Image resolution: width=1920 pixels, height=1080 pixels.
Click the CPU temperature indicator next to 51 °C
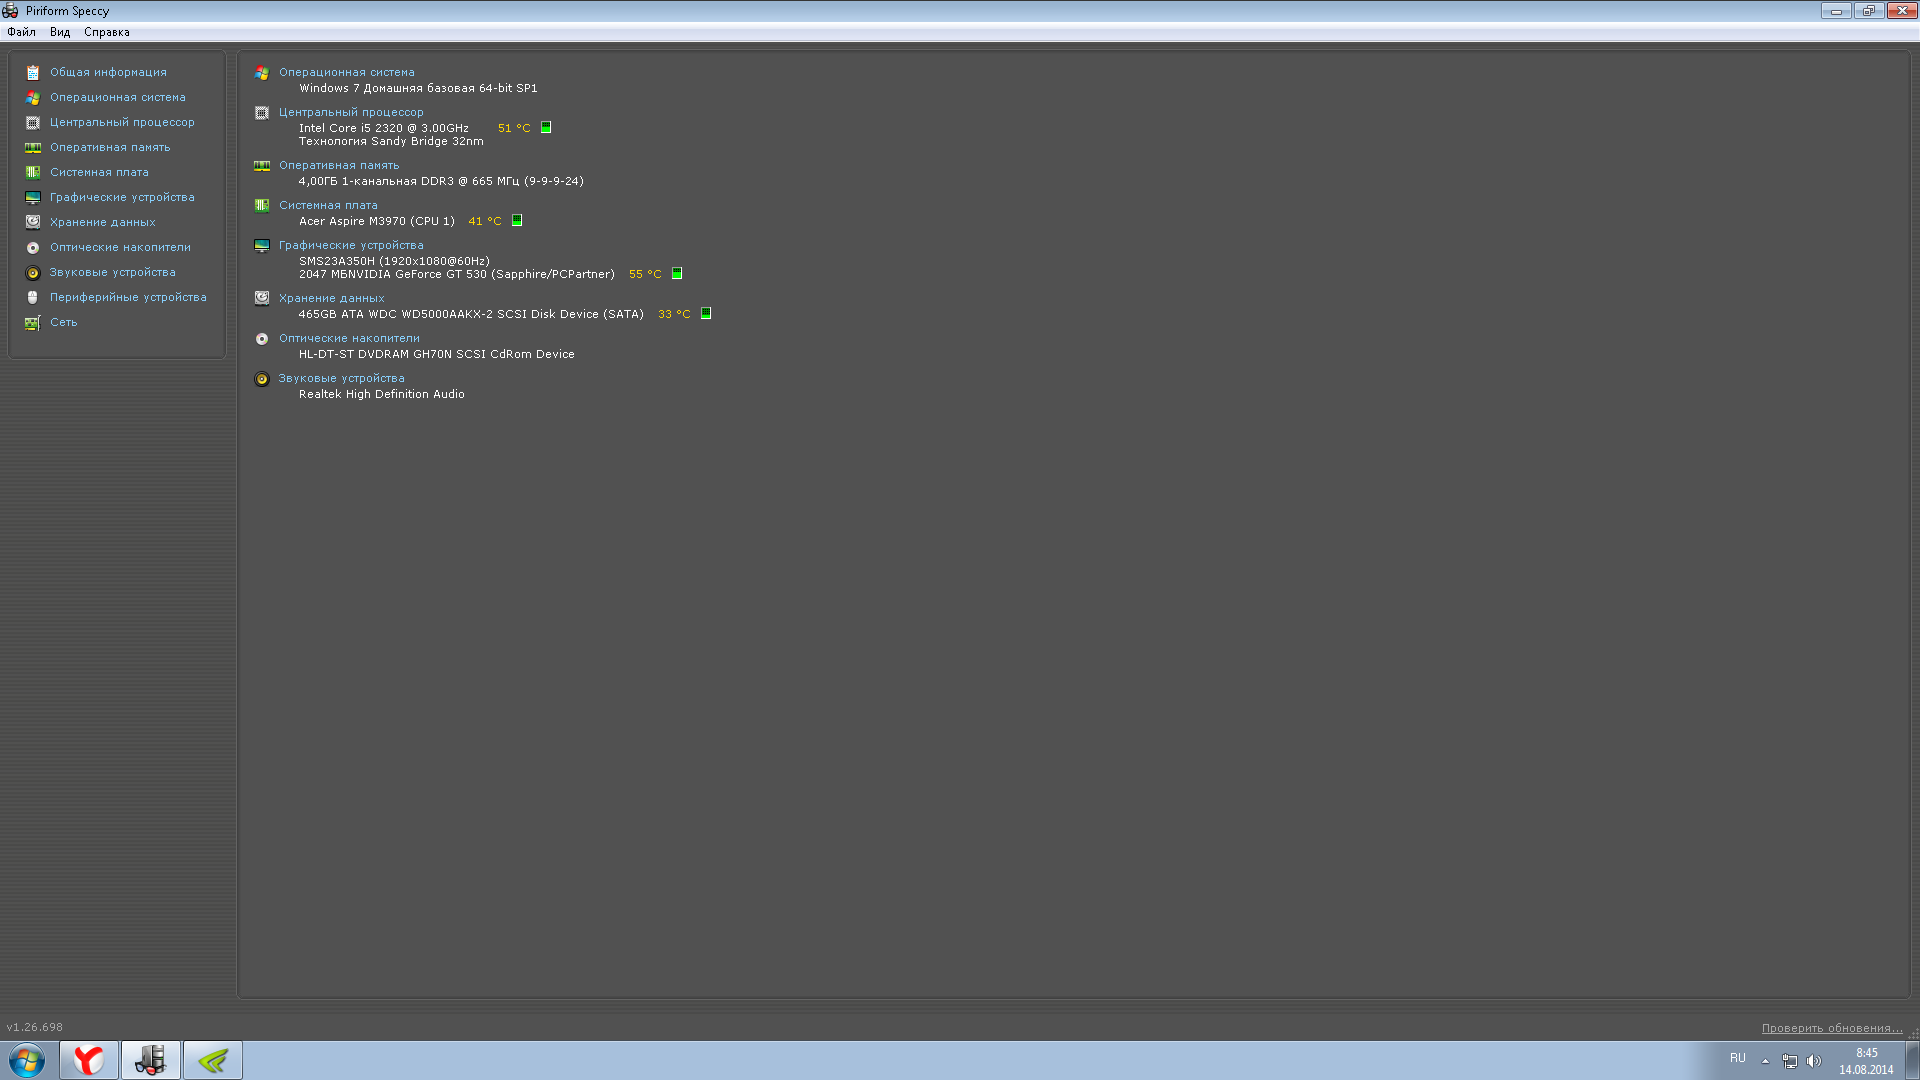click(x=546, y=127)
